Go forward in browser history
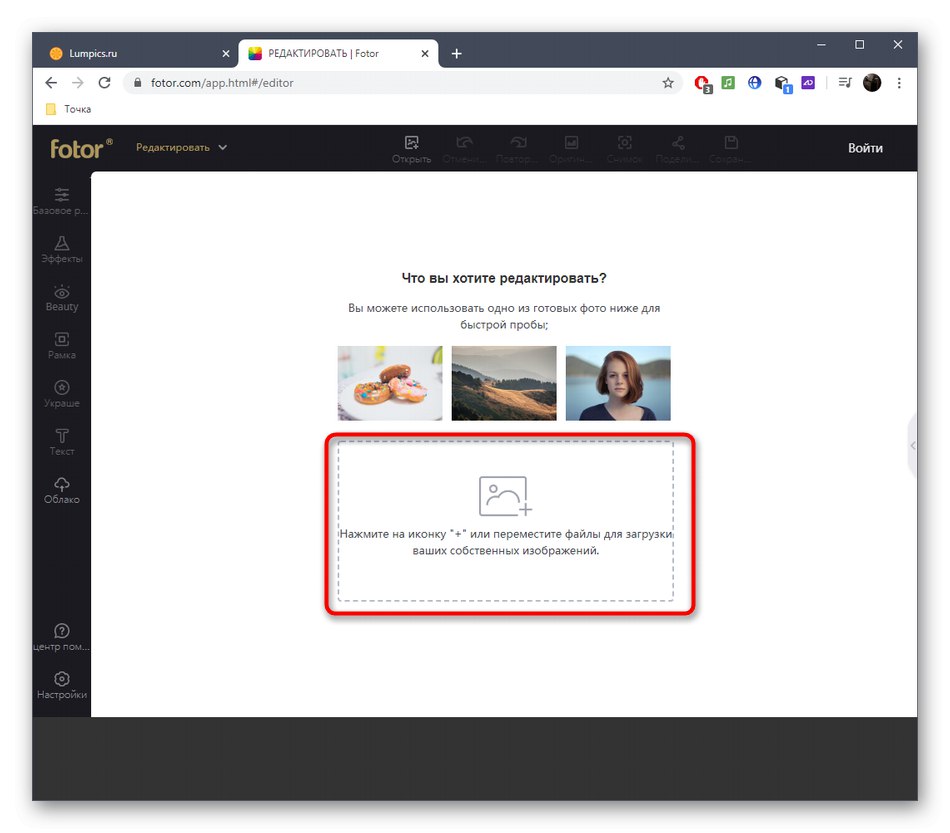950x833 pixels. pos(78,82)
